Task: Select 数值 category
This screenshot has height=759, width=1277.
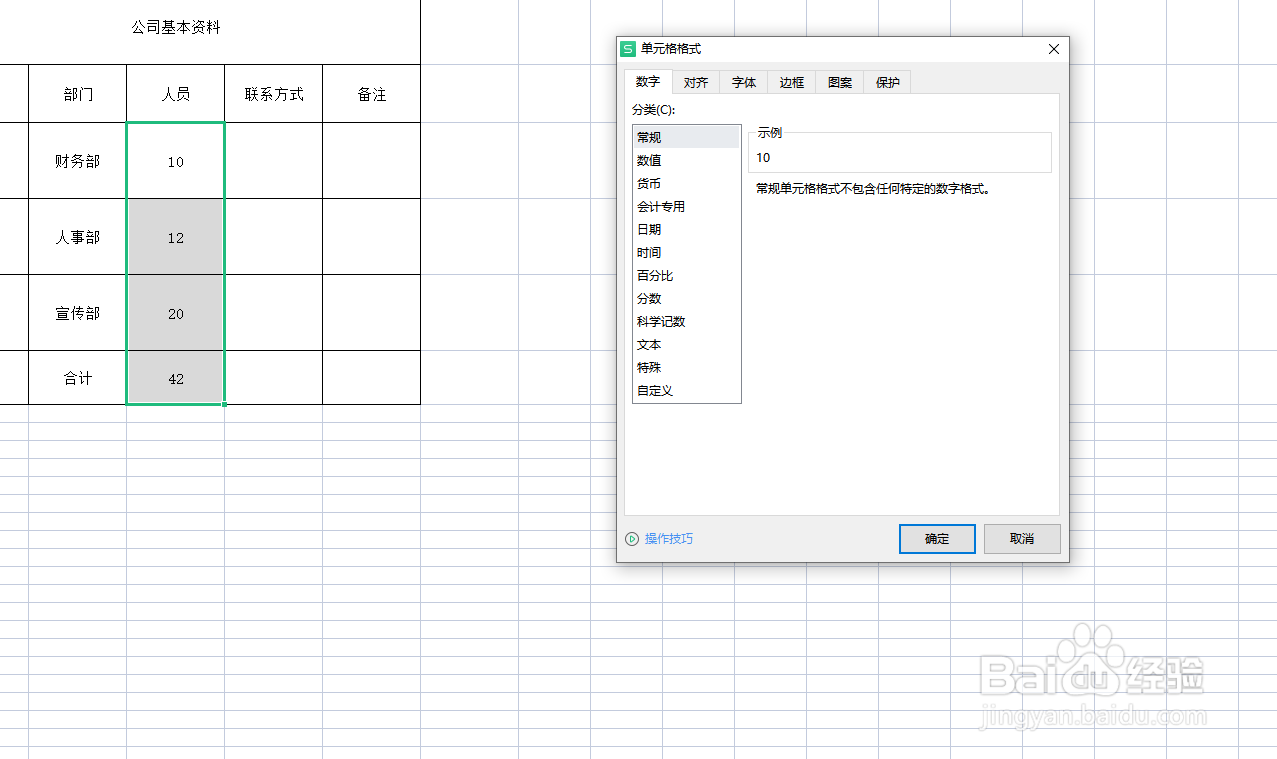Action: pos(686,160)
